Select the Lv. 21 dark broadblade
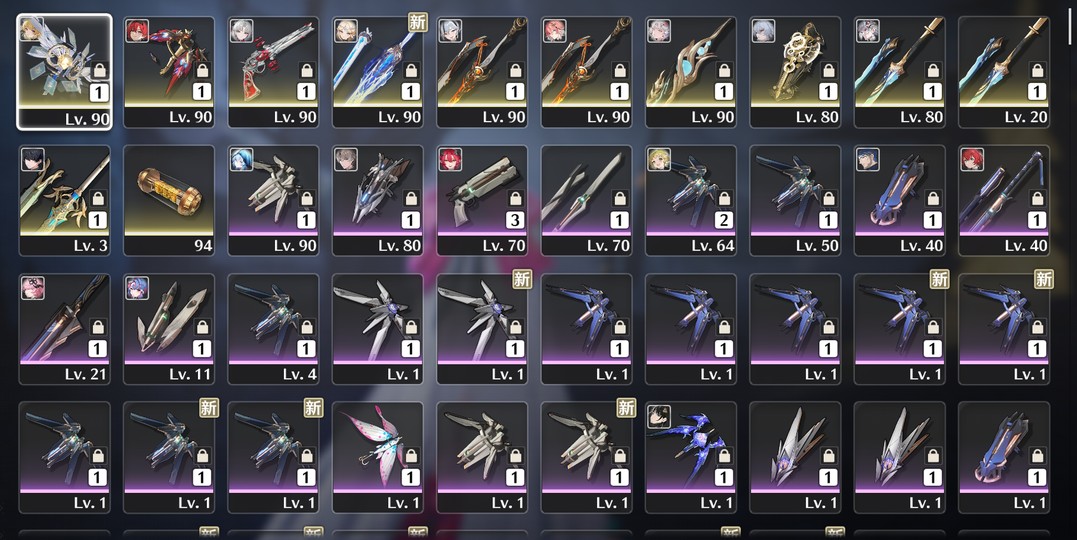 click(65, 329)
